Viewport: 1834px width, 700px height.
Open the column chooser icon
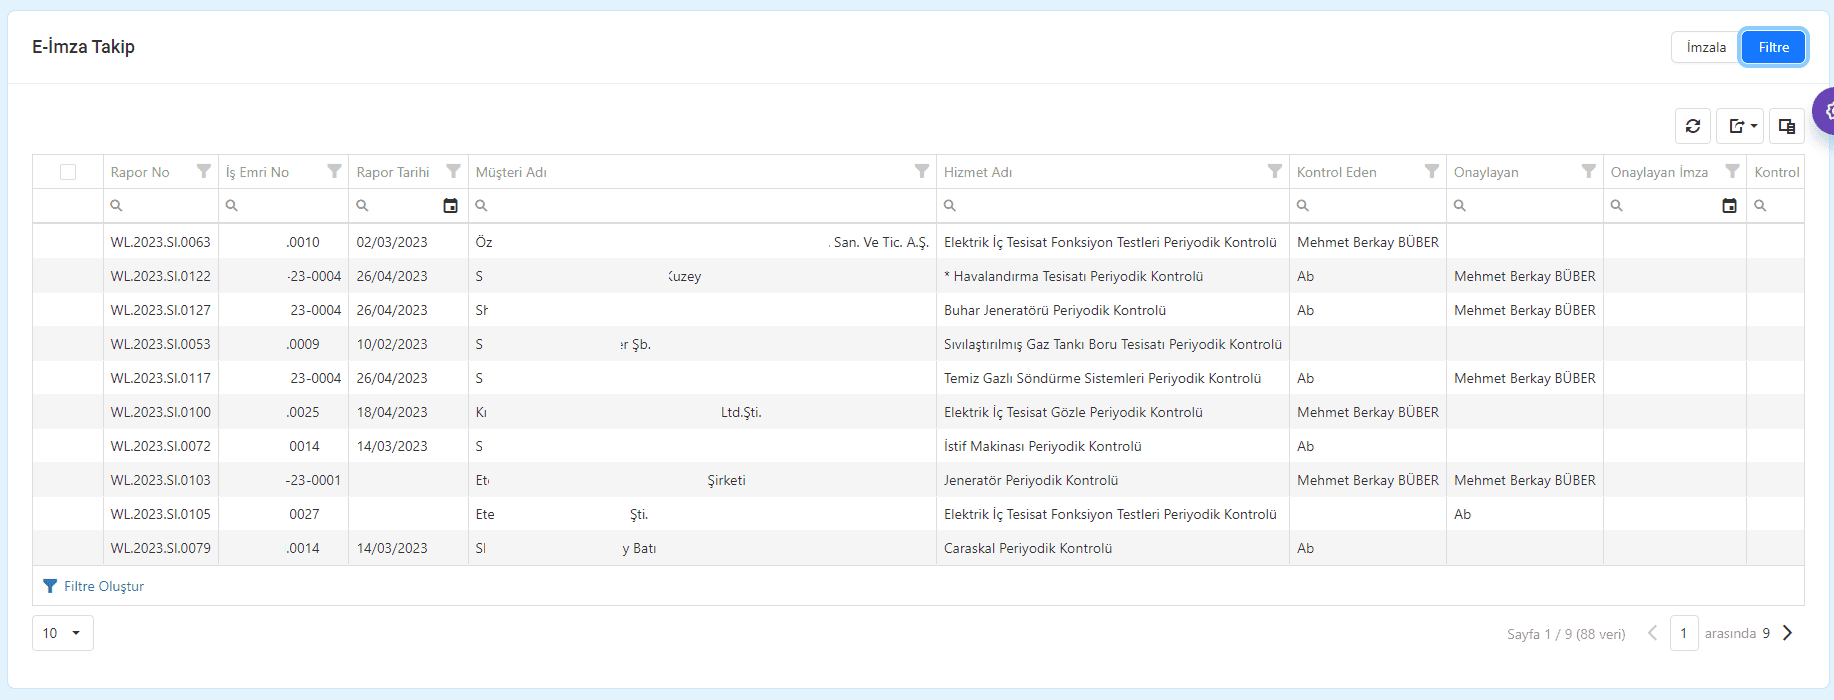pos(1787,126)
